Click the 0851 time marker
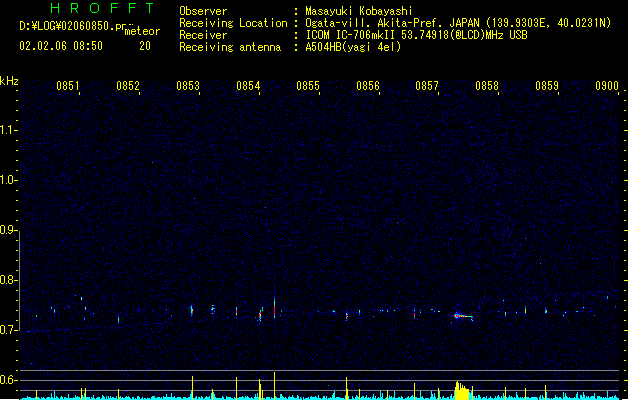 coord(67,86)
